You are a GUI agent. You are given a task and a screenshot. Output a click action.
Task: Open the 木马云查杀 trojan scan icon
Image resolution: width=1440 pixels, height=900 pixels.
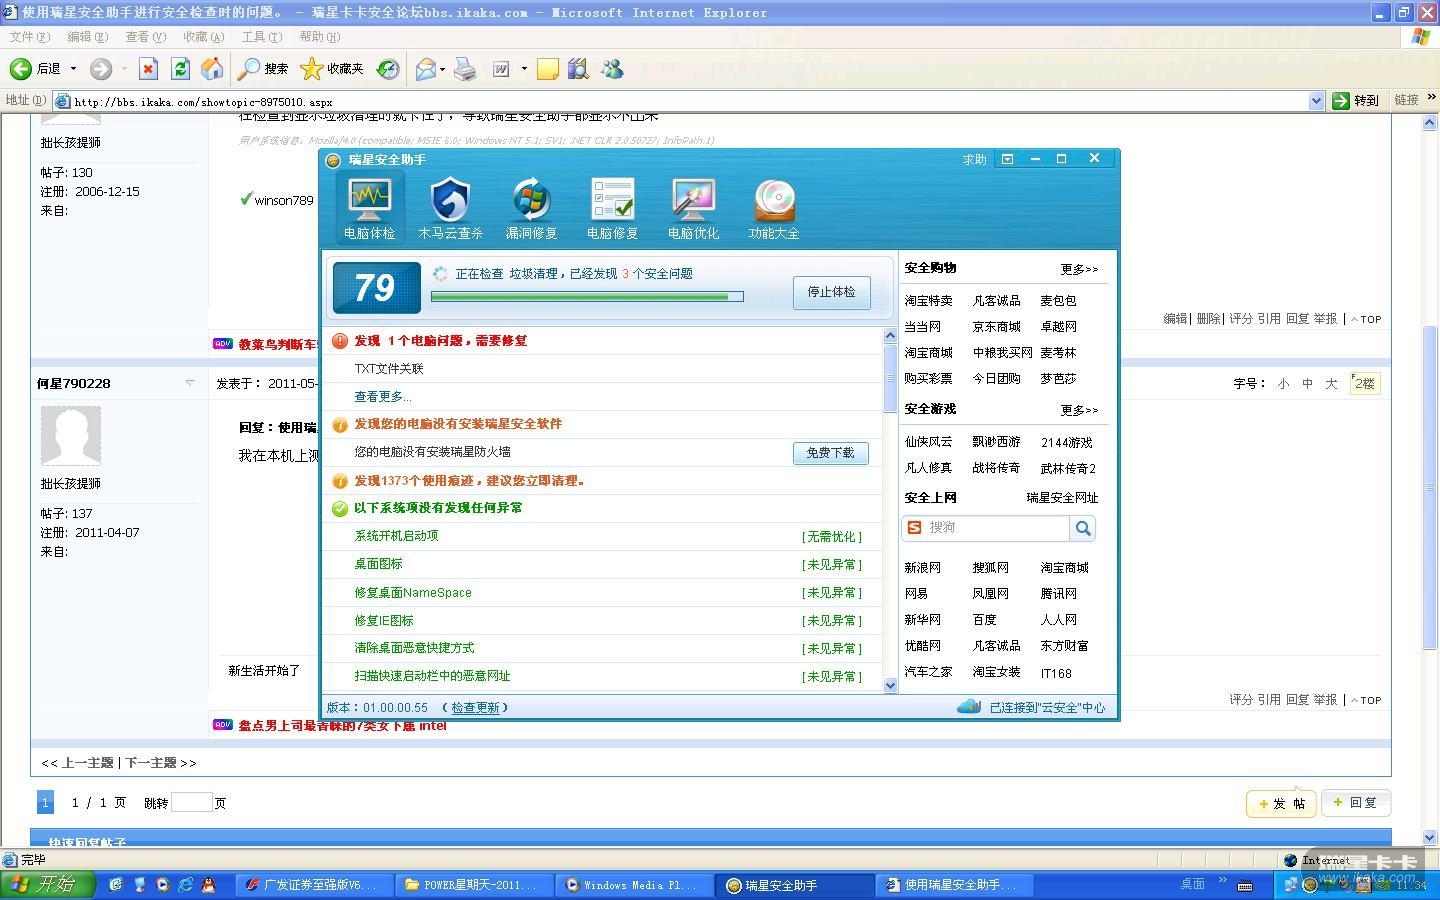(450, 207)
